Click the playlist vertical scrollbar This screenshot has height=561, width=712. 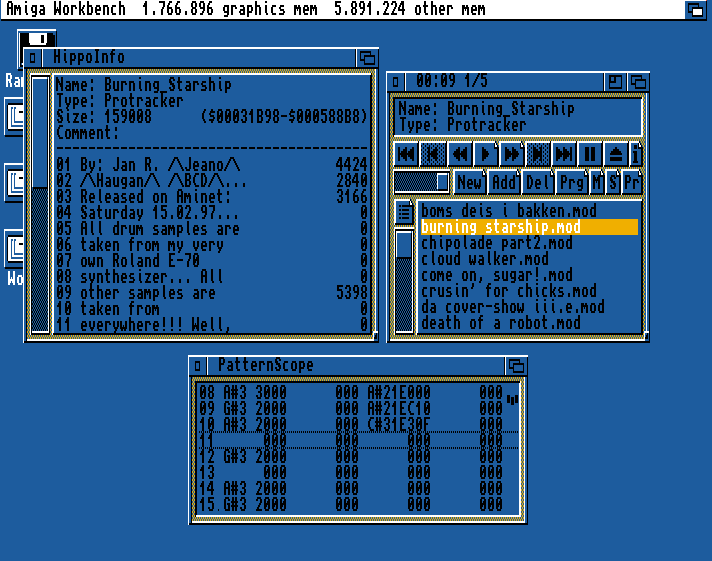(x=404, y=281)
